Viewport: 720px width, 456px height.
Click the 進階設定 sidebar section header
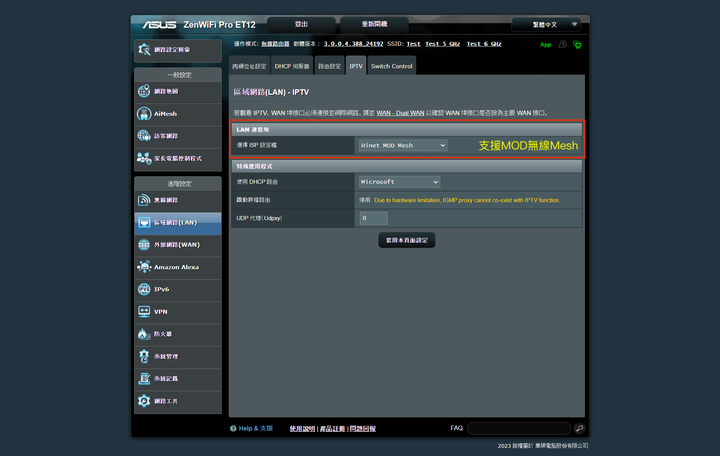pos(178,184)
